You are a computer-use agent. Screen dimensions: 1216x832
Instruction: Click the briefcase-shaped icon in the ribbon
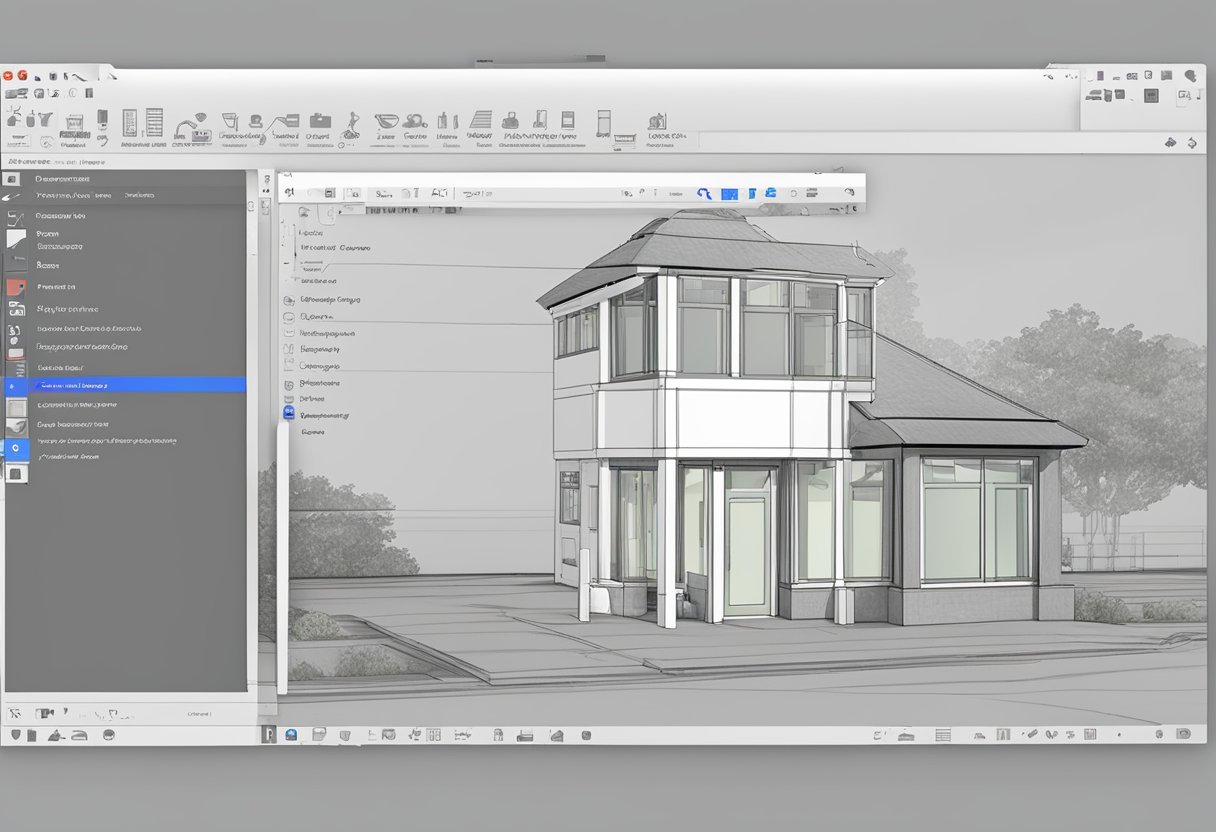tap(319, 120)
